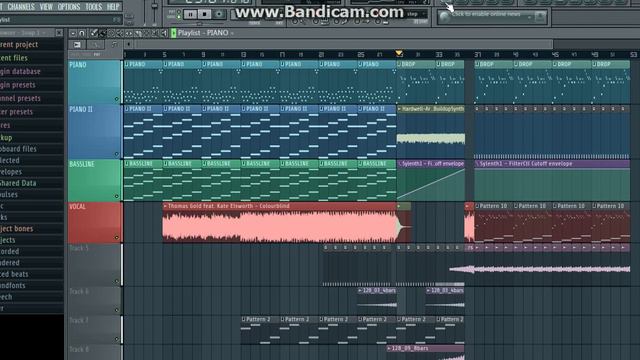Expand the recent files browser folder
Viewport: 640px width, 360px height.
(14, 58)
